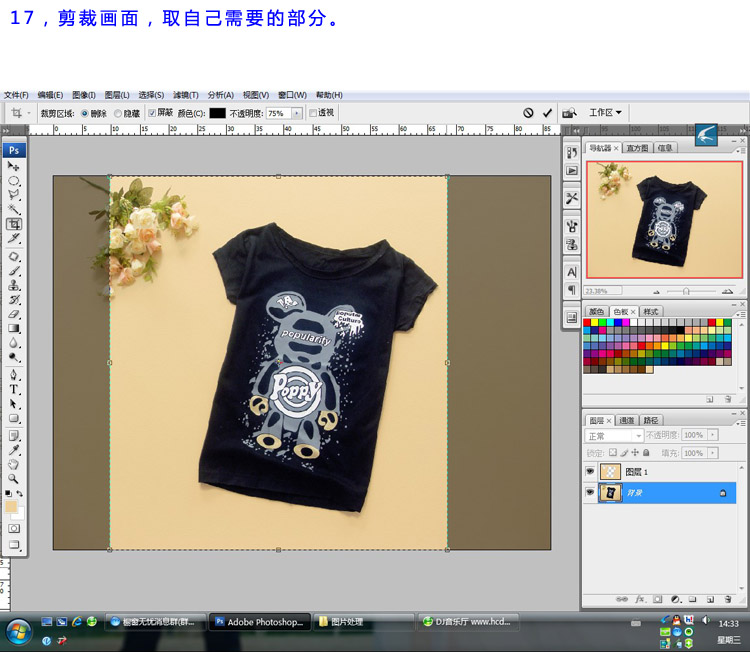Open the 工作区 workspace dropdown
The image size is (750, 652).
(605, 112)
